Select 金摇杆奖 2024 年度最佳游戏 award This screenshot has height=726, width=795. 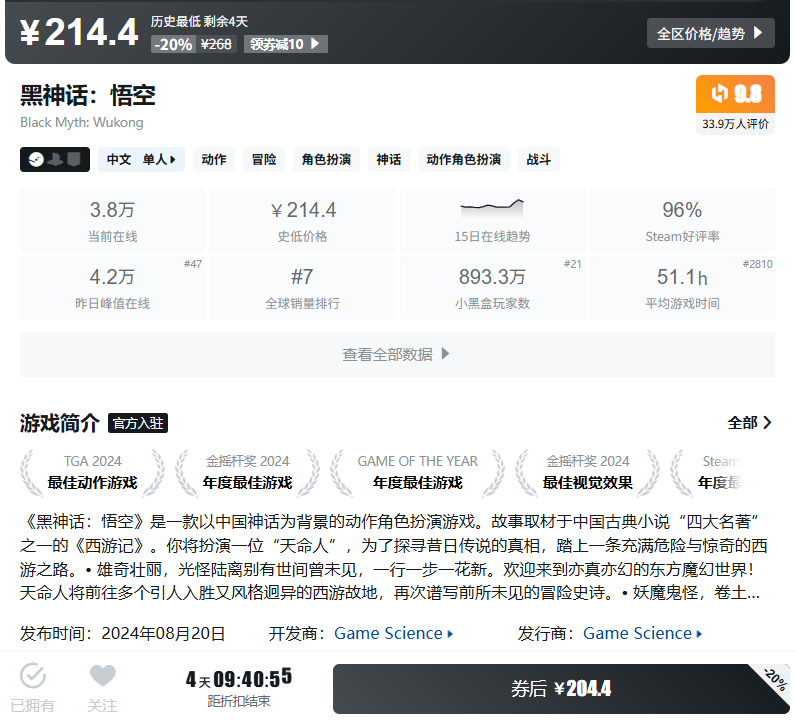[x=247, y=473]
